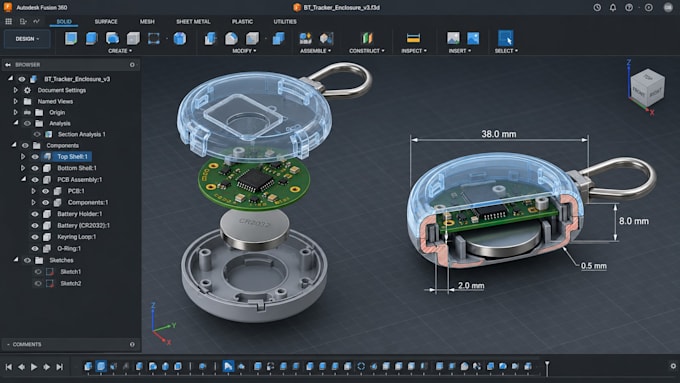Toggle Keyring Loop:1 visibility
This screenshot has height=383, width=680.
35,237
